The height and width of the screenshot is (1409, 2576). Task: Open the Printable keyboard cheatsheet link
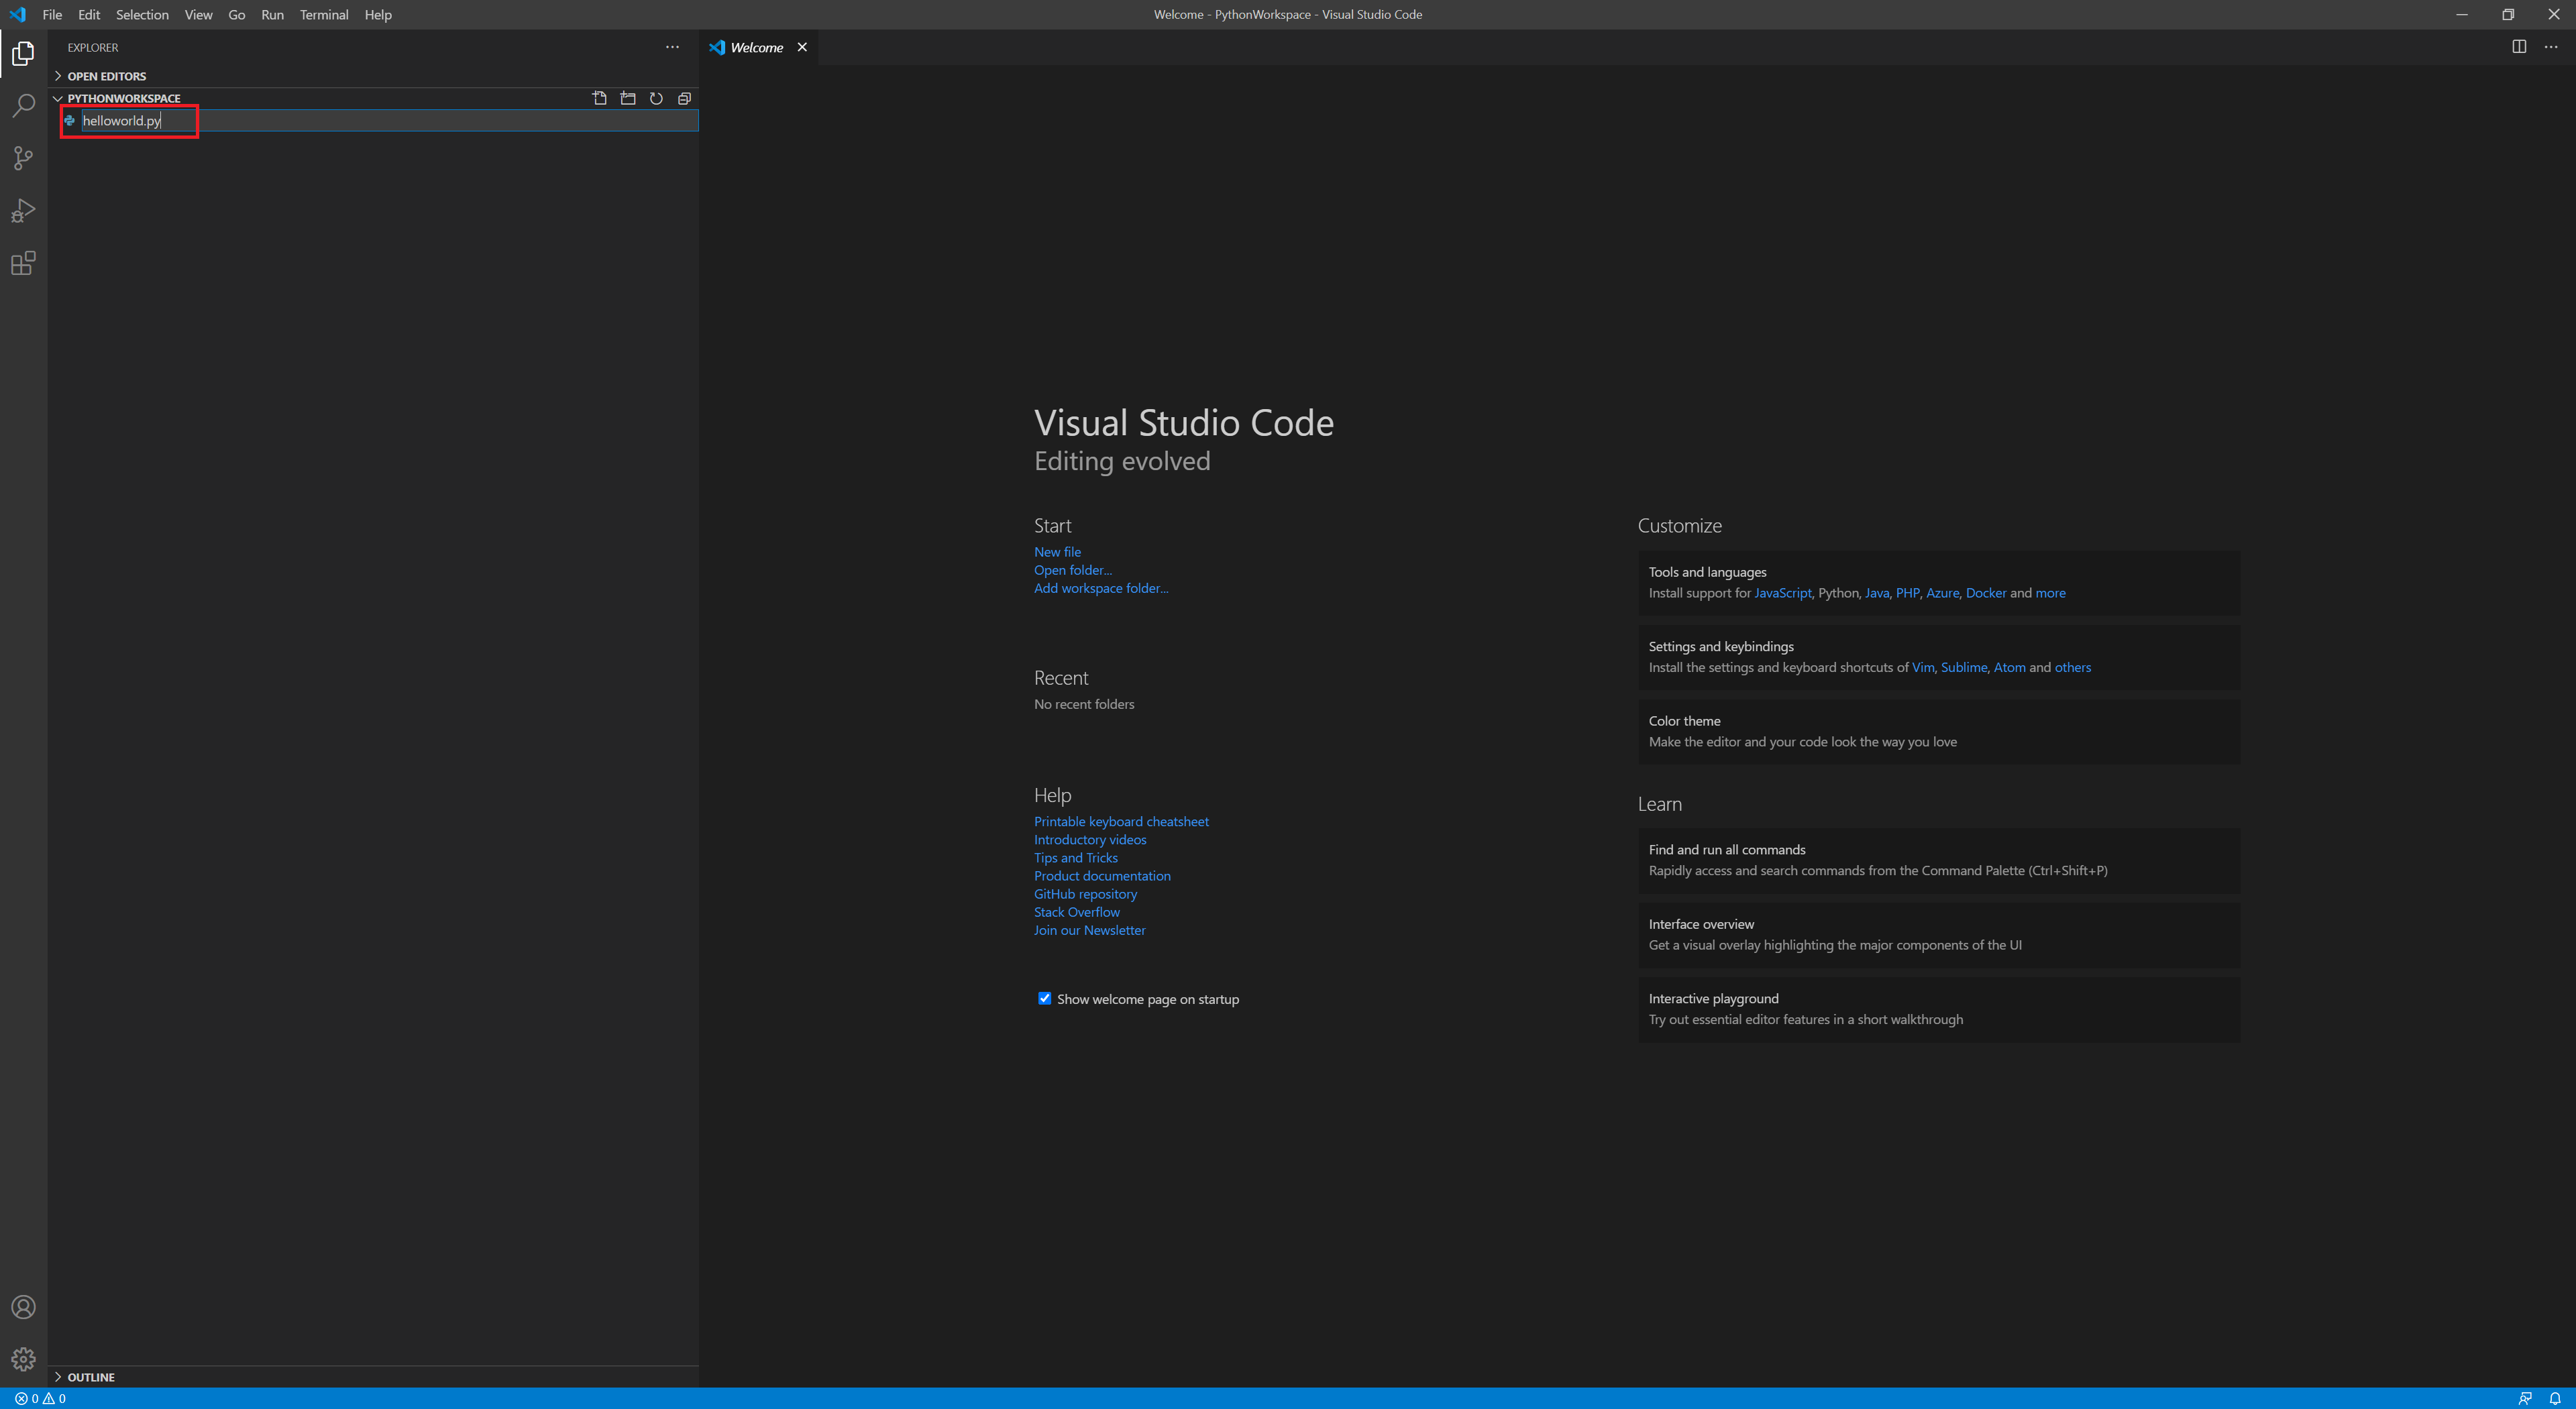[x=1121, y=821]
